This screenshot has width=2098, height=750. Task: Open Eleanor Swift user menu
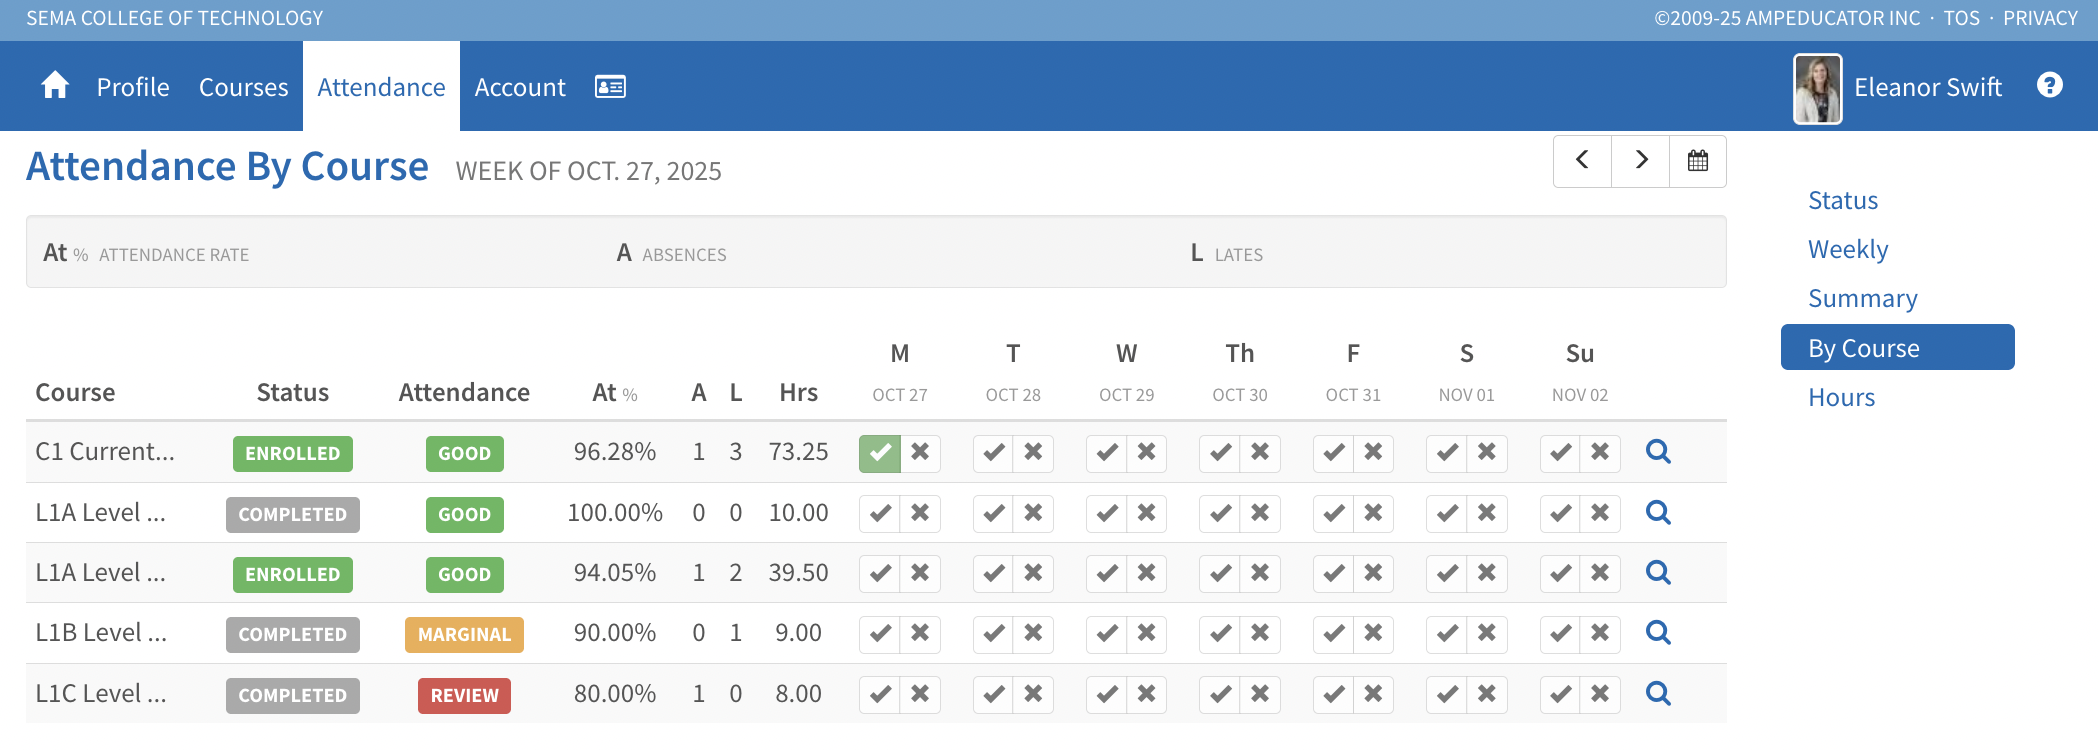coord(1927,88)
